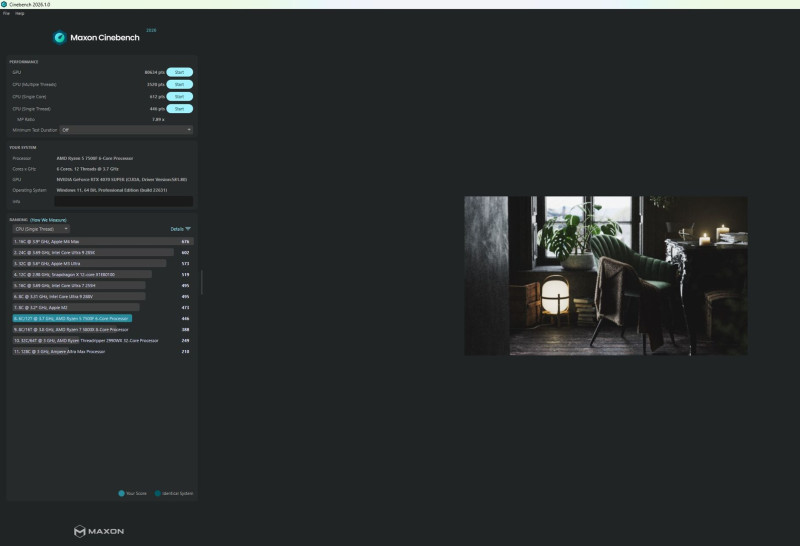This screenshot has height=546, width=800.
Task: Open the How We Measure link
Action: 48,220
